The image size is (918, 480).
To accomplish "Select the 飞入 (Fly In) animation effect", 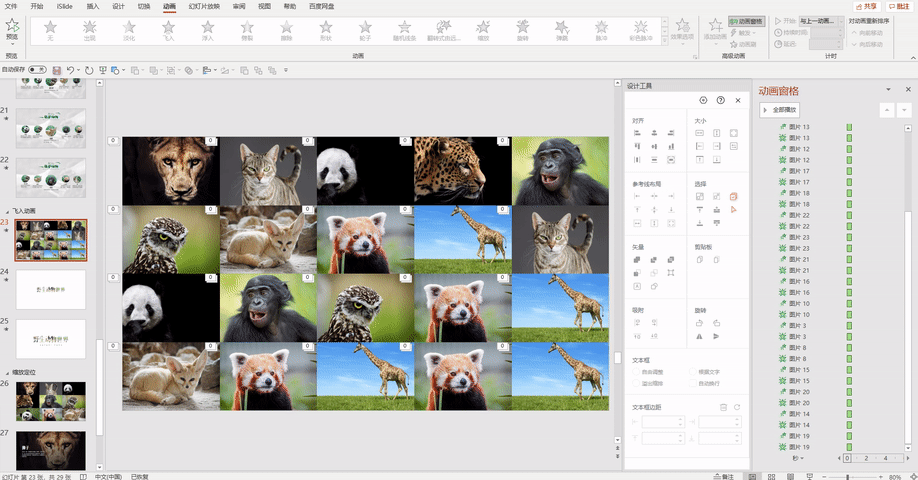I will [168, 30].
